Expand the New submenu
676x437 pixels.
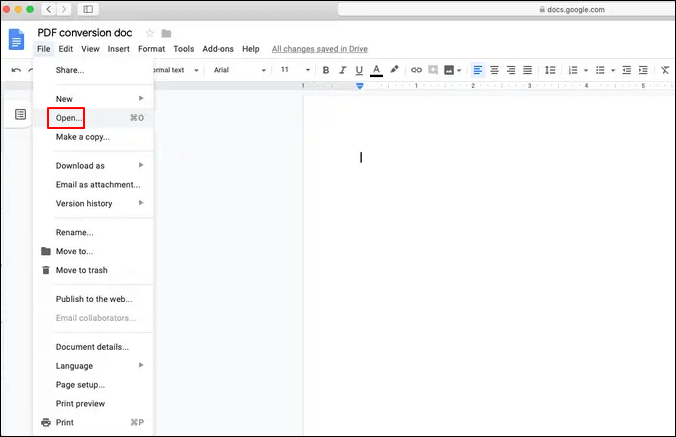93,99
